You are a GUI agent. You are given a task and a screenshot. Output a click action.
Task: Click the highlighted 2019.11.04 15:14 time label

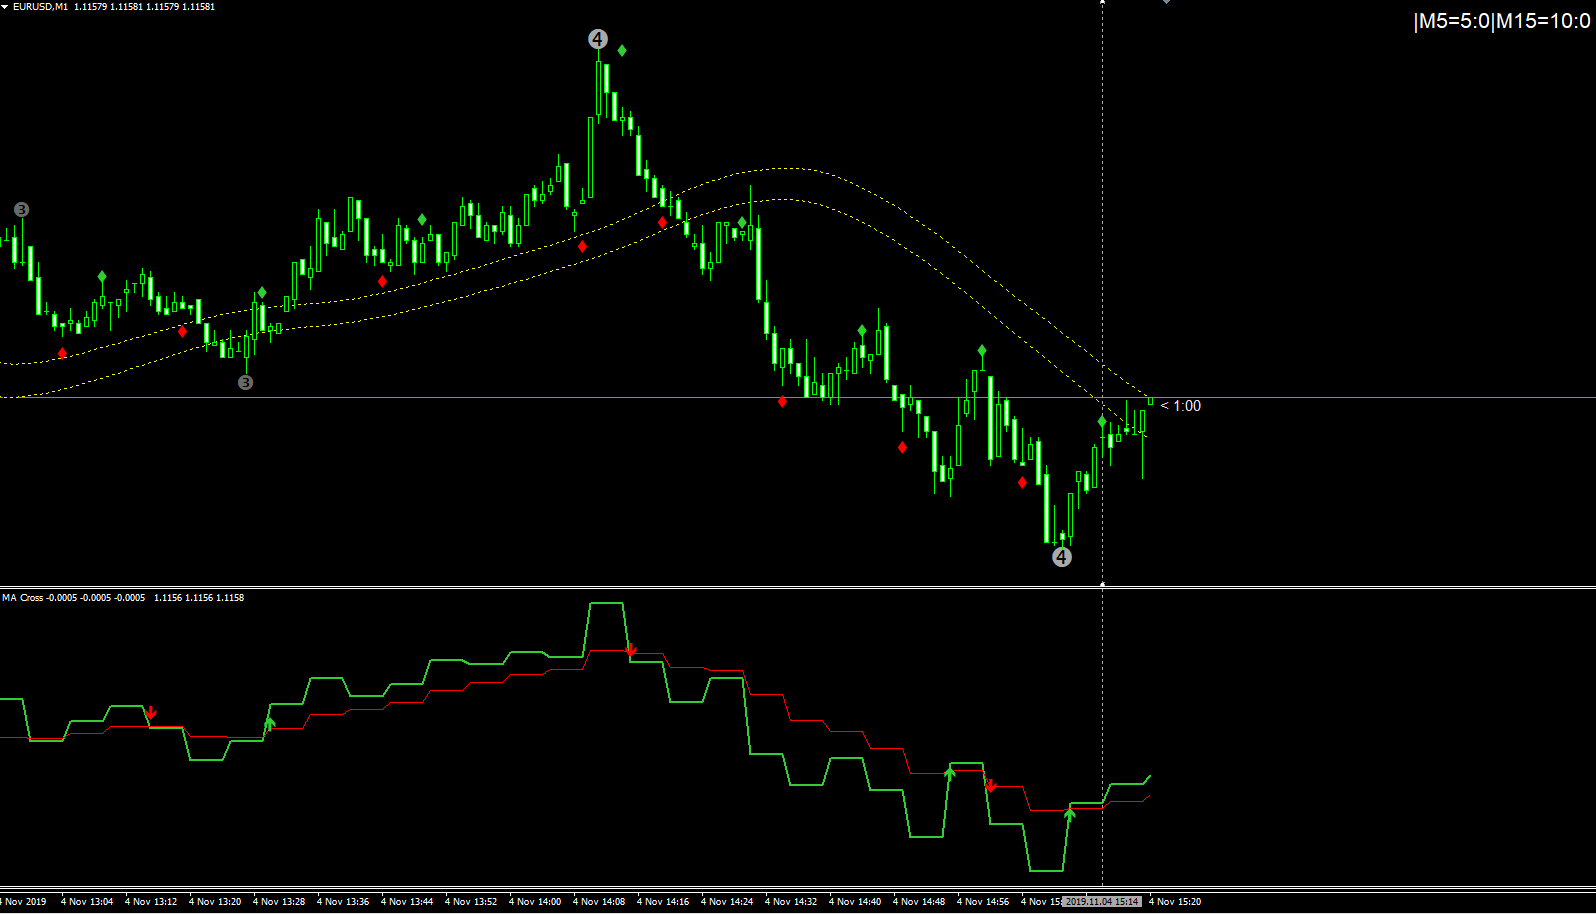tap(1102, 902)
